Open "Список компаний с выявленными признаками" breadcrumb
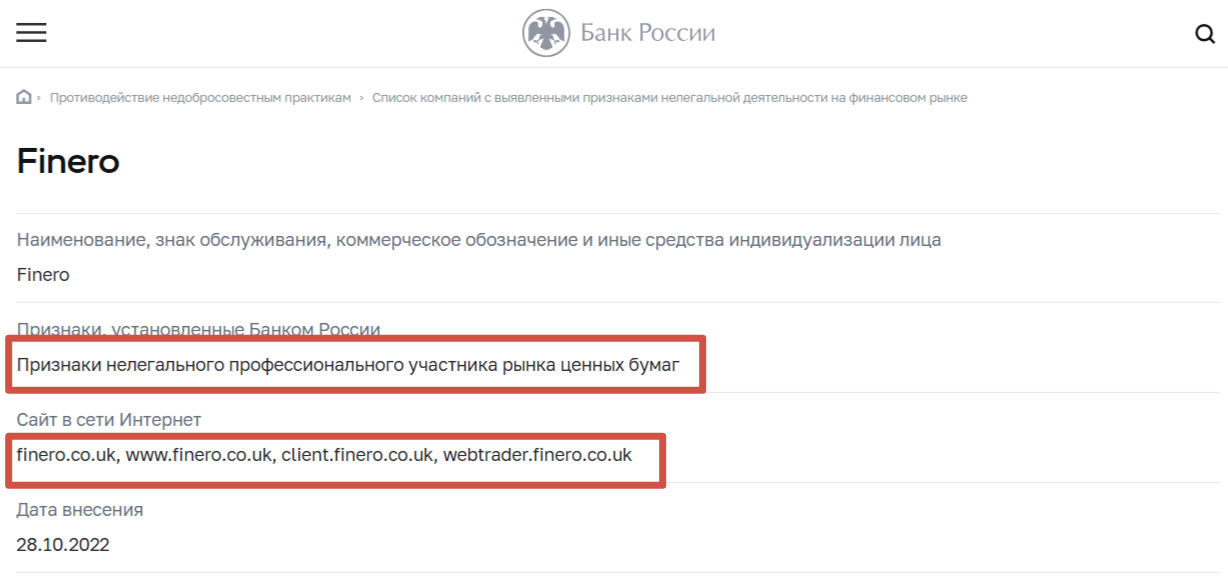The height and width of the screenshot is (585, 1228). tap(669, 98)
